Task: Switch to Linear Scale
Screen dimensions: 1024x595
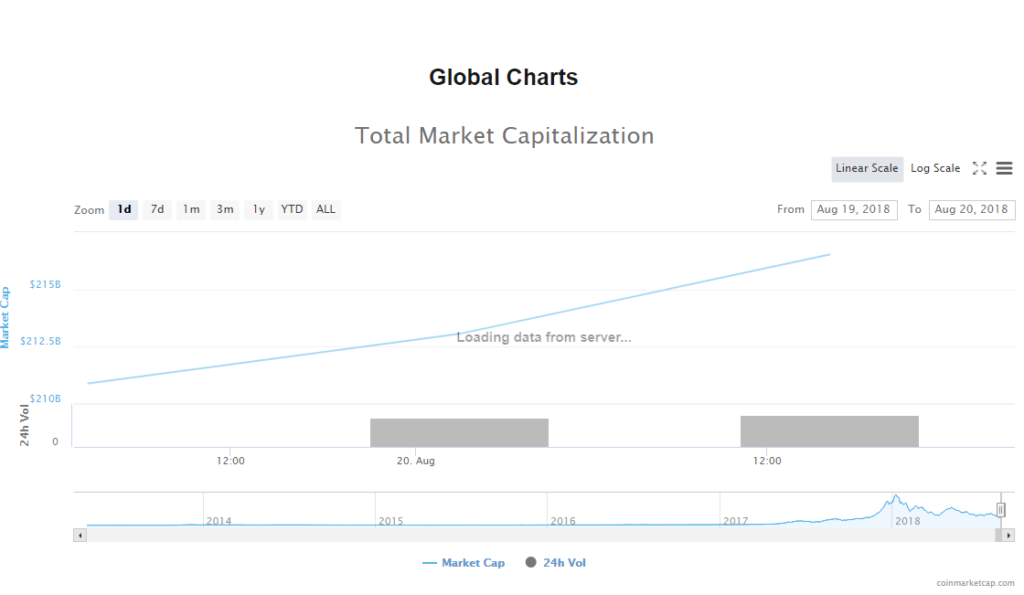Action: [x=866, y=168]
